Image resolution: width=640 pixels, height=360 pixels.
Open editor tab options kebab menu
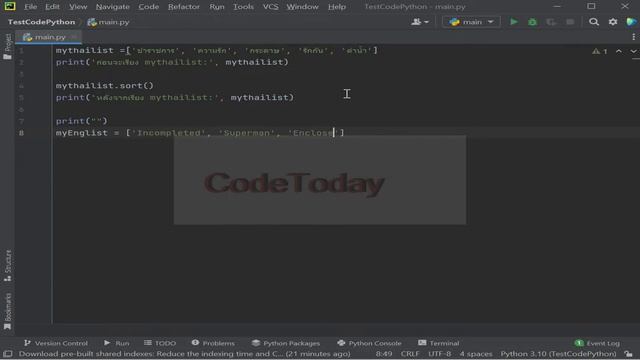click(633, 37)
